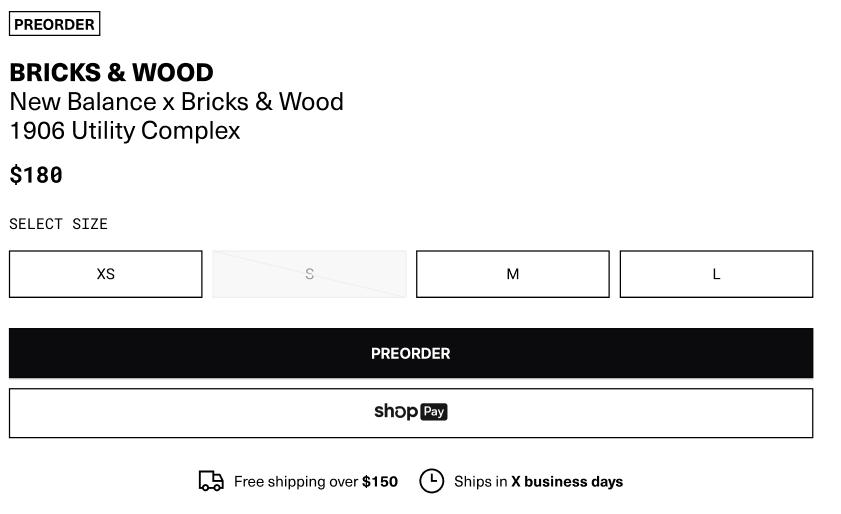Screen dimensions: 841x514
Task: Click the clock icon beside shipping time
Action: [x=431, y=481]
